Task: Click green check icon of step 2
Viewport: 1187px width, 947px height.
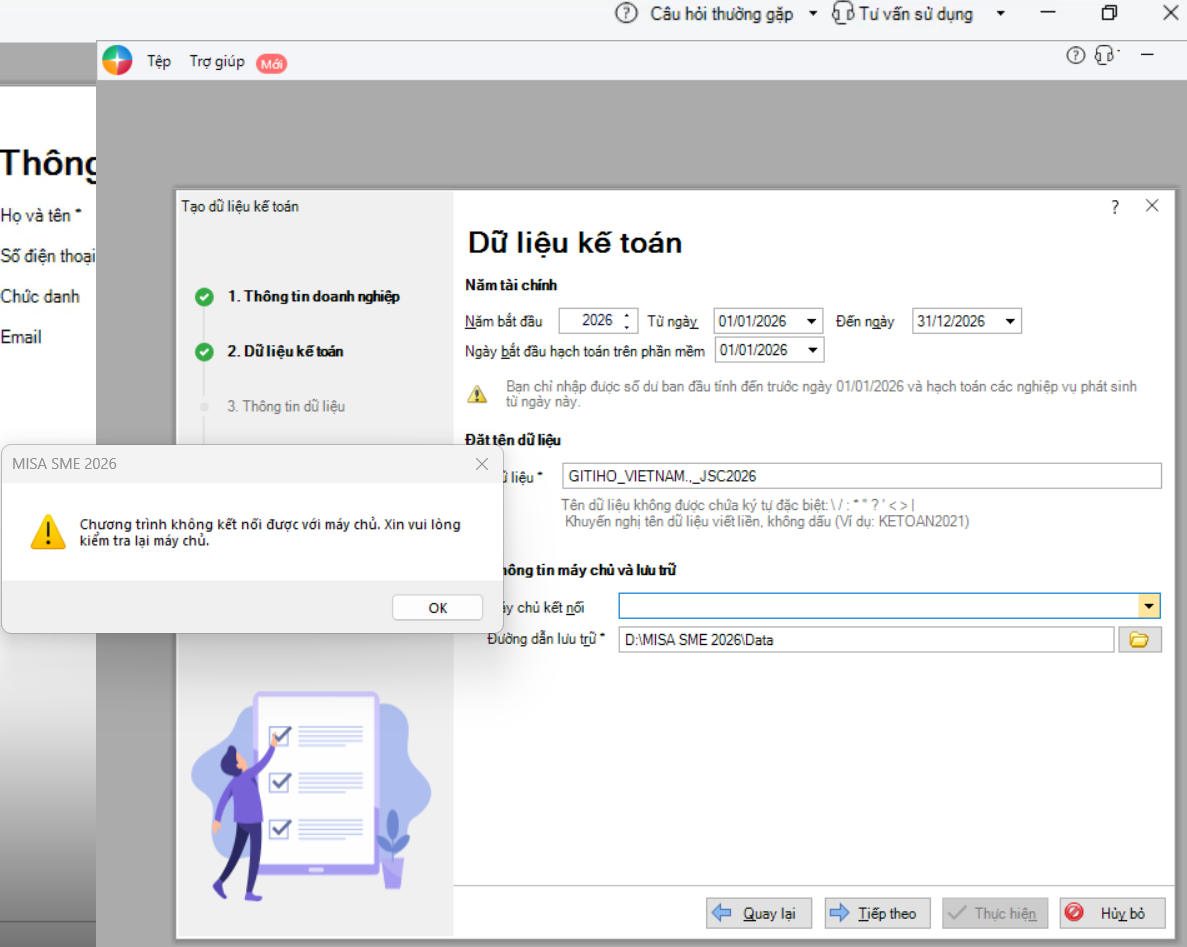Action: coord(204,352)
